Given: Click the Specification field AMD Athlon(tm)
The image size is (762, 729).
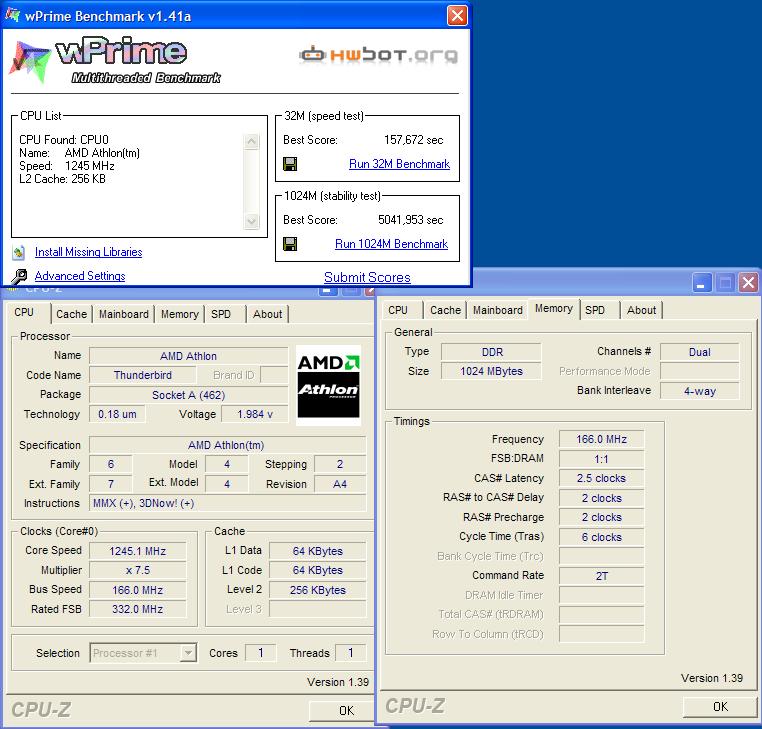Looking at the screenshot, I should pos(227,445).
